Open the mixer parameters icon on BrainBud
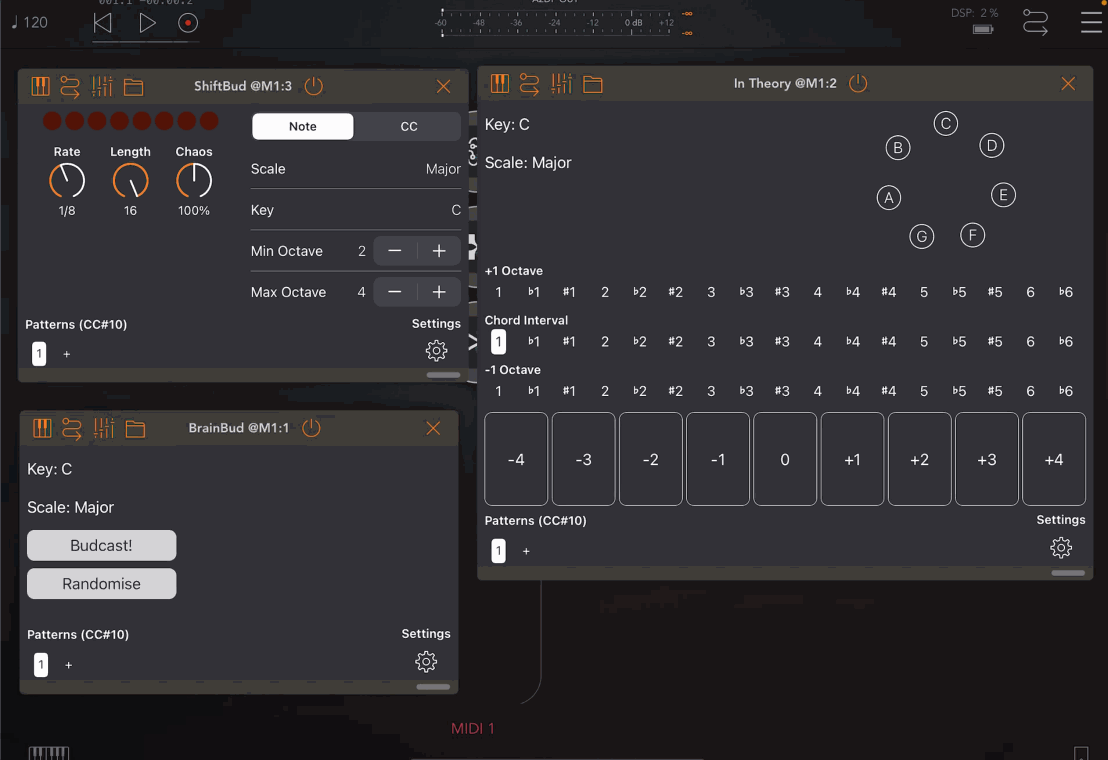1108x760 pixels. point(103,427)
